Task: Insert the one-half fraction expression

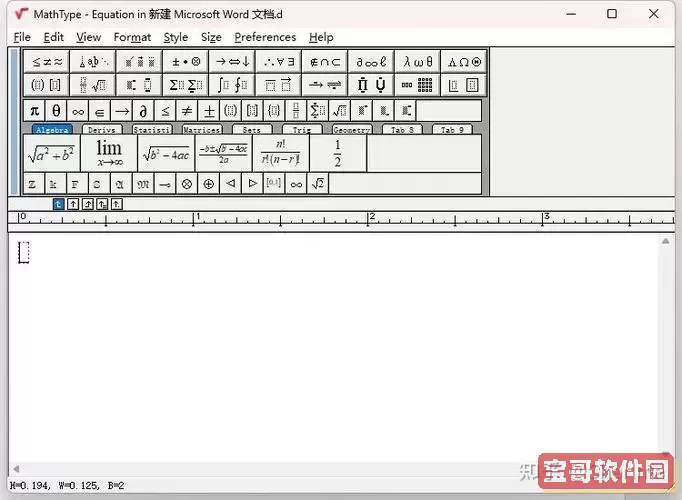Action: (x=338, y=153)
